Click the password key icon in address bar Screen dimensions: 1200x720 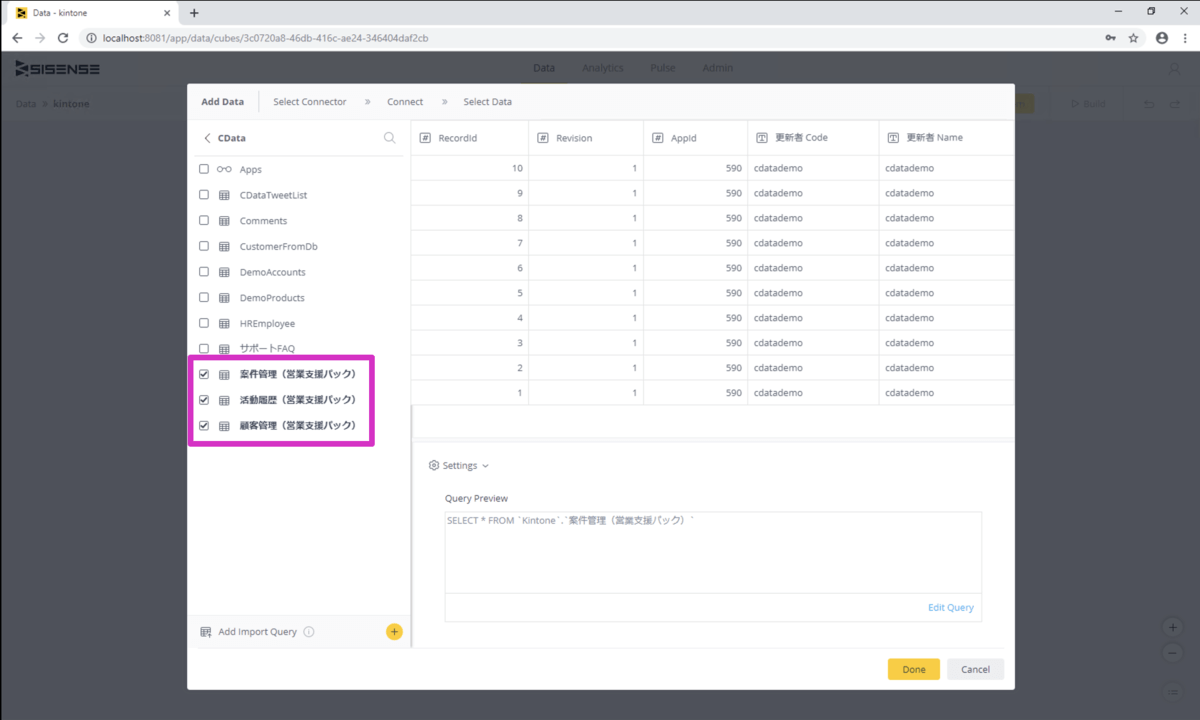[x=1111, y=38]
